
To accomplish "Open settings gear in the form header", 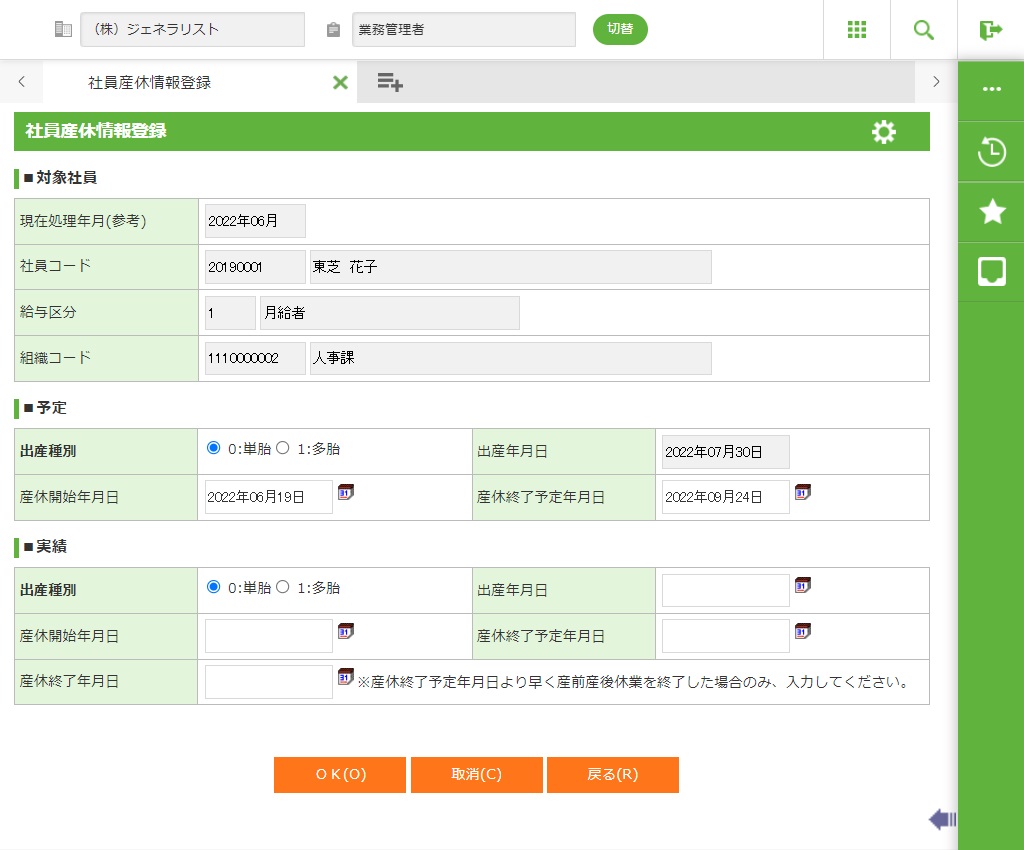I will click(884, 132).
